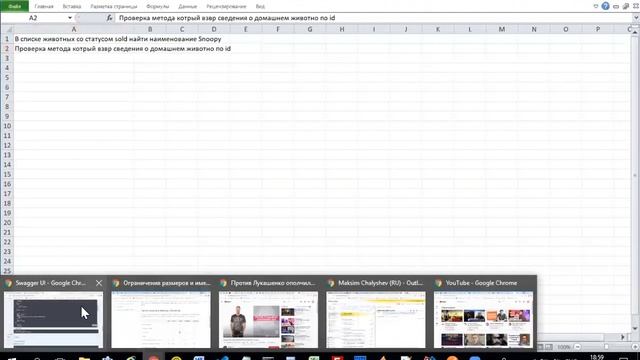Open Против Лукашенко Chrome window thumbnail
The height and width of the screenshot is (360, 640).
[x=268, y=319]
